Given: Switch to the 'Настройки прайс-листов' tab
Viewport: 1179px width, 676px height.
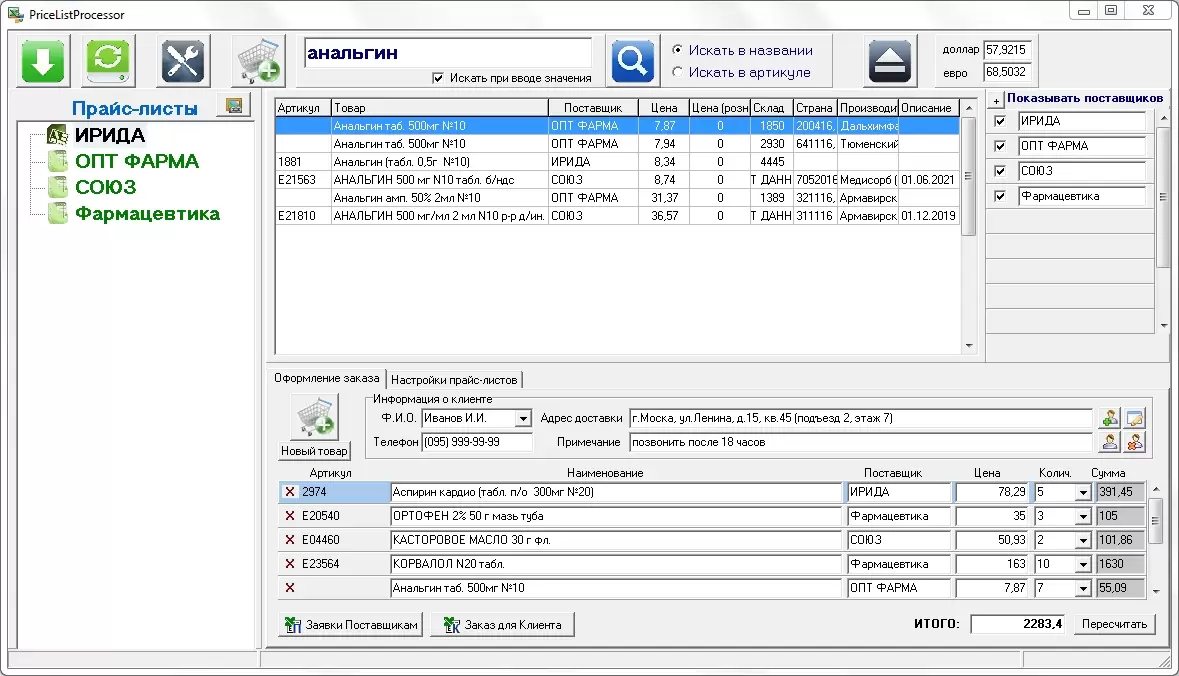Looking at the screenshot, I should [x=454, y=380].
